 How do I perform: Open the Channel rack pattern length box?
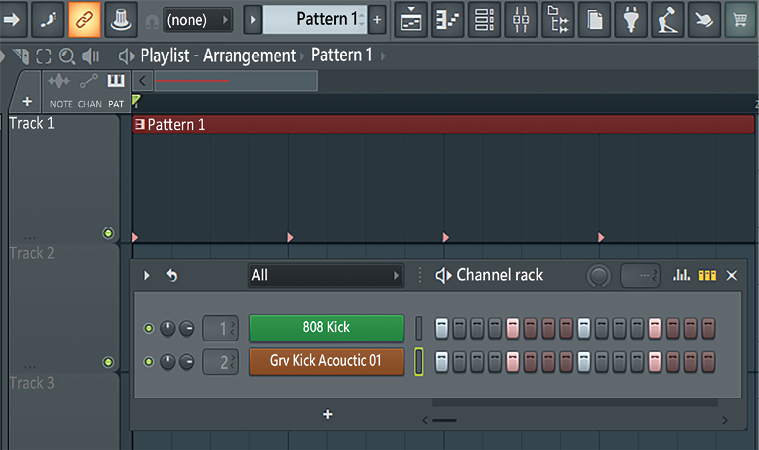click(640, 276)
